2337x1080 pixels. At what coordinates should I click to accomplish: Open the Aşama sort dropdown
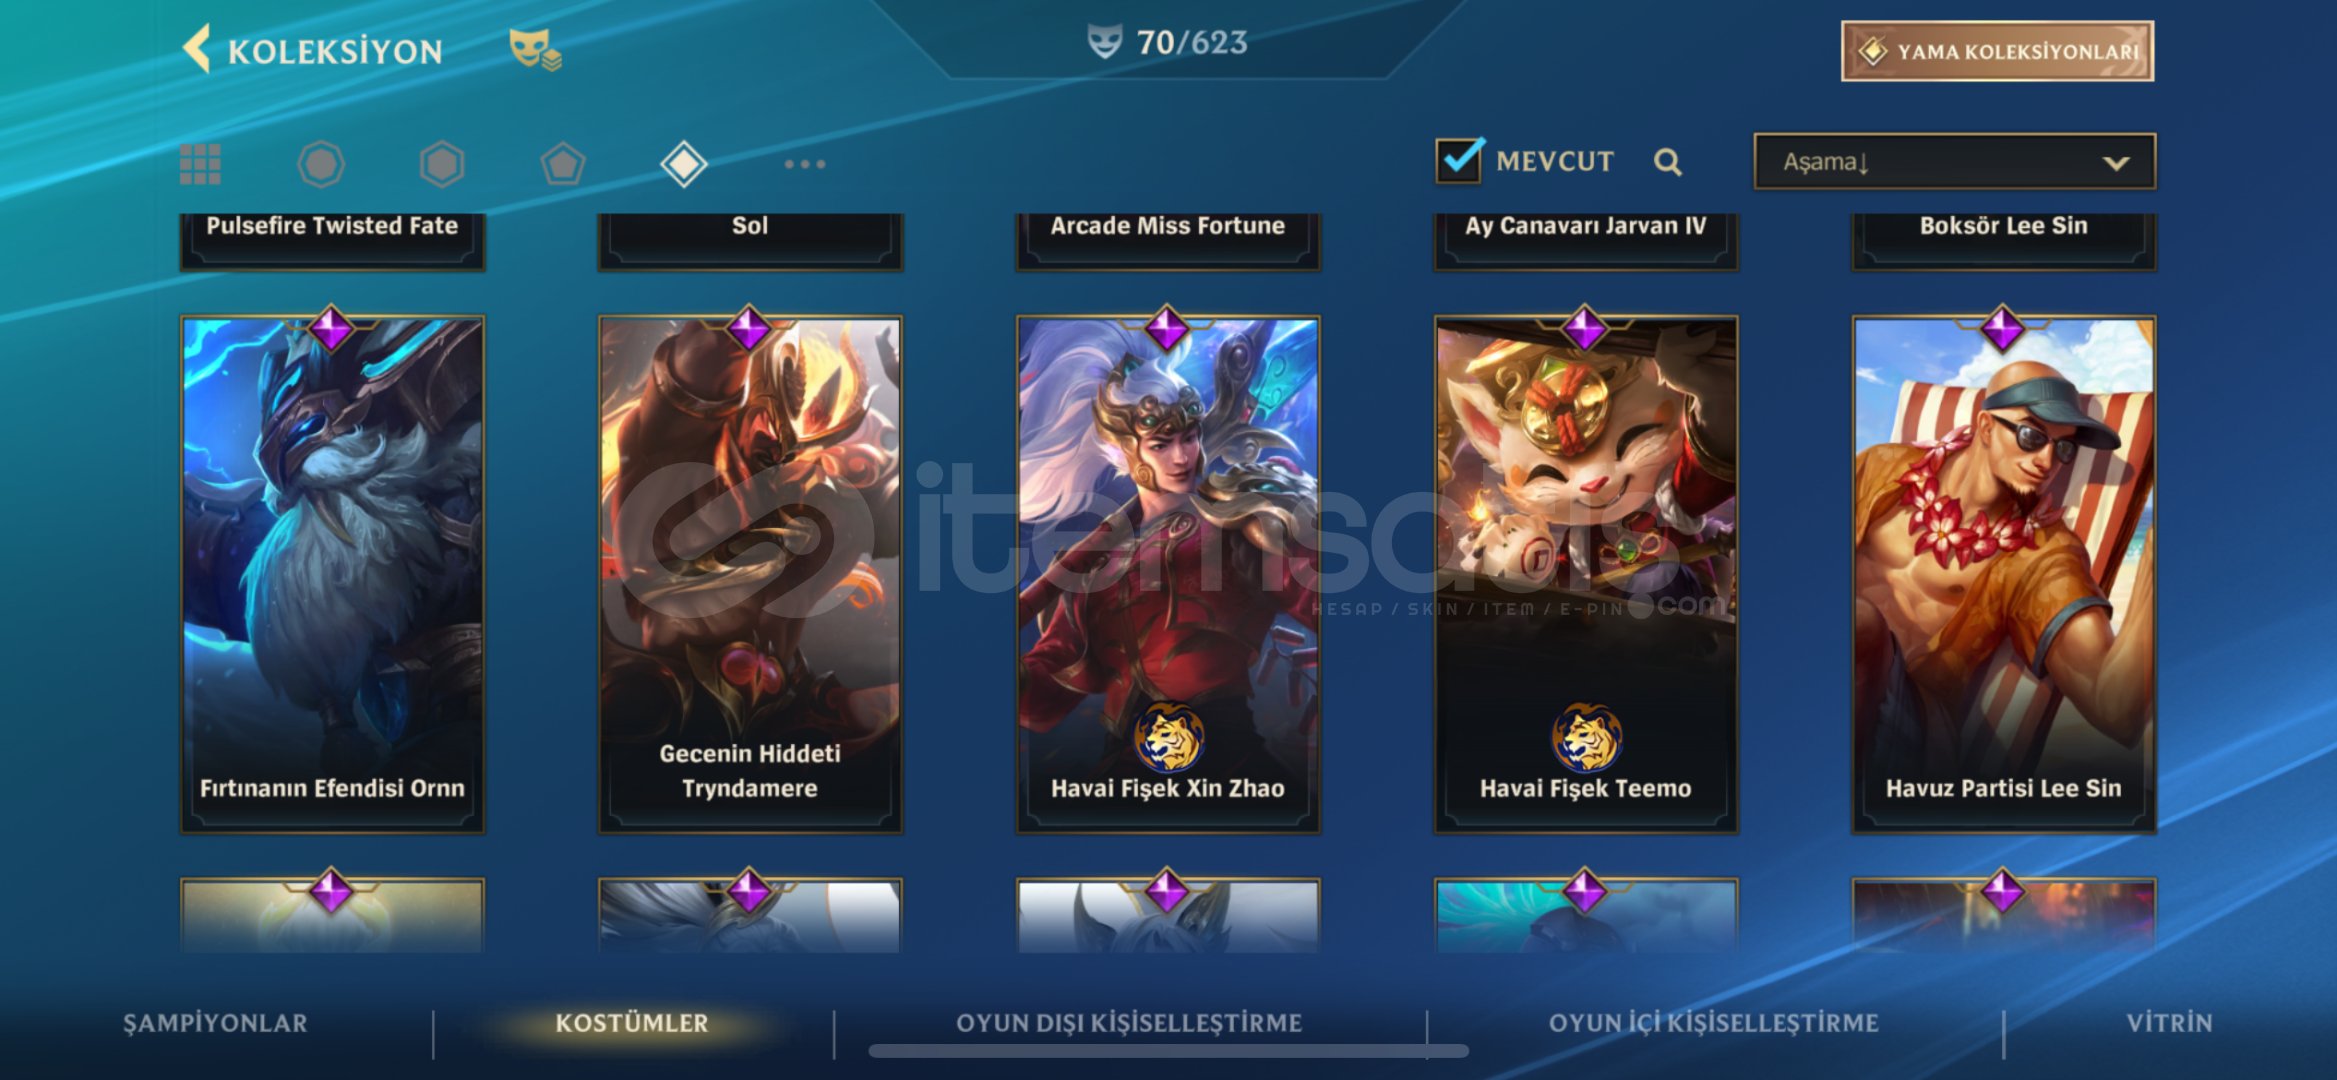pyautogui.click(x=1954, y=162)
